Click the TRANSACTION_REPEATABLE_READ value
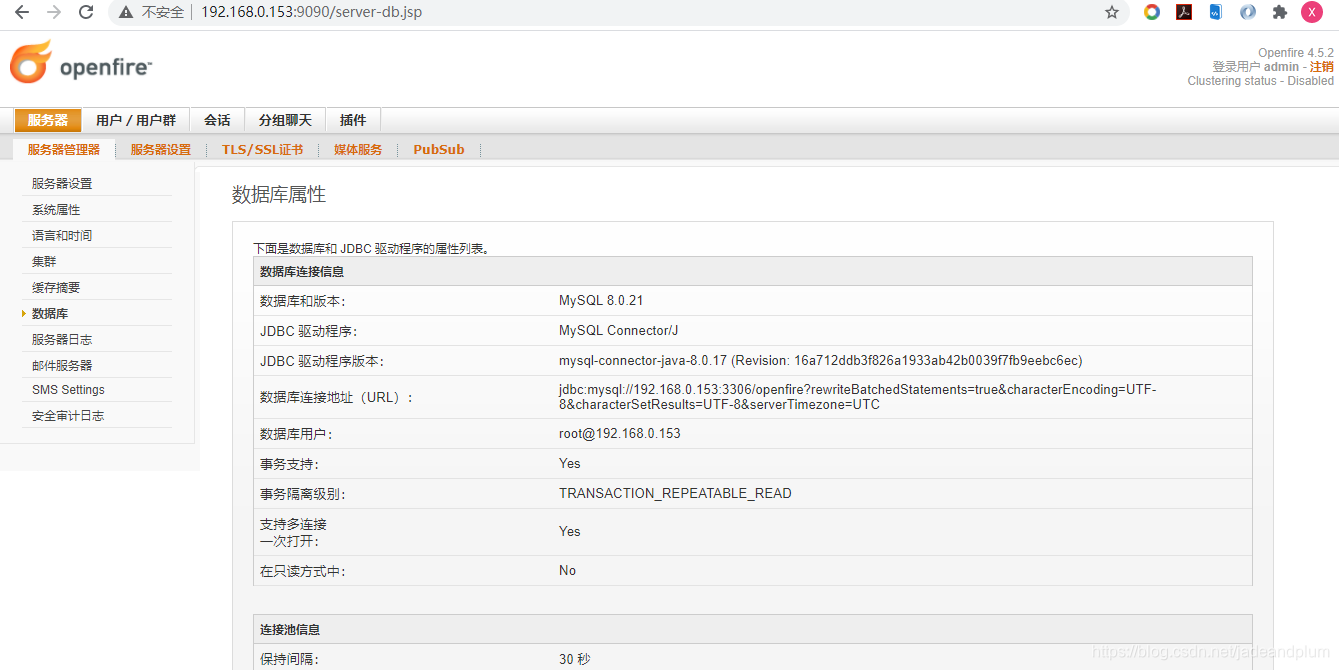Screen dimensions: 1339x670 [675, 494]
